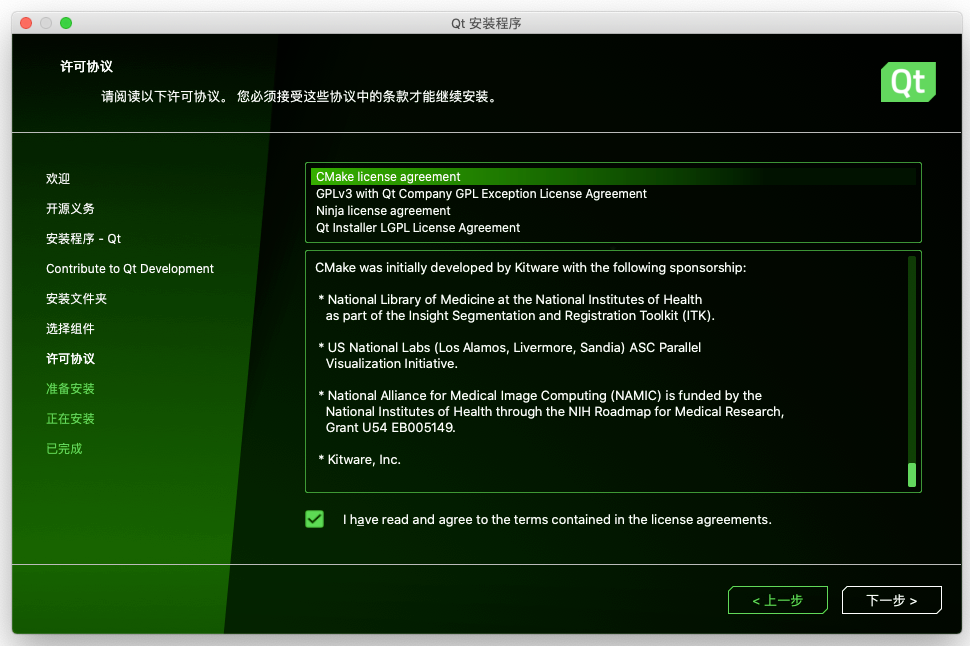Screen dimensions: 970x646
Task: Click the Kitware, Inc. line in license text
Action: [x=359, y=460]
